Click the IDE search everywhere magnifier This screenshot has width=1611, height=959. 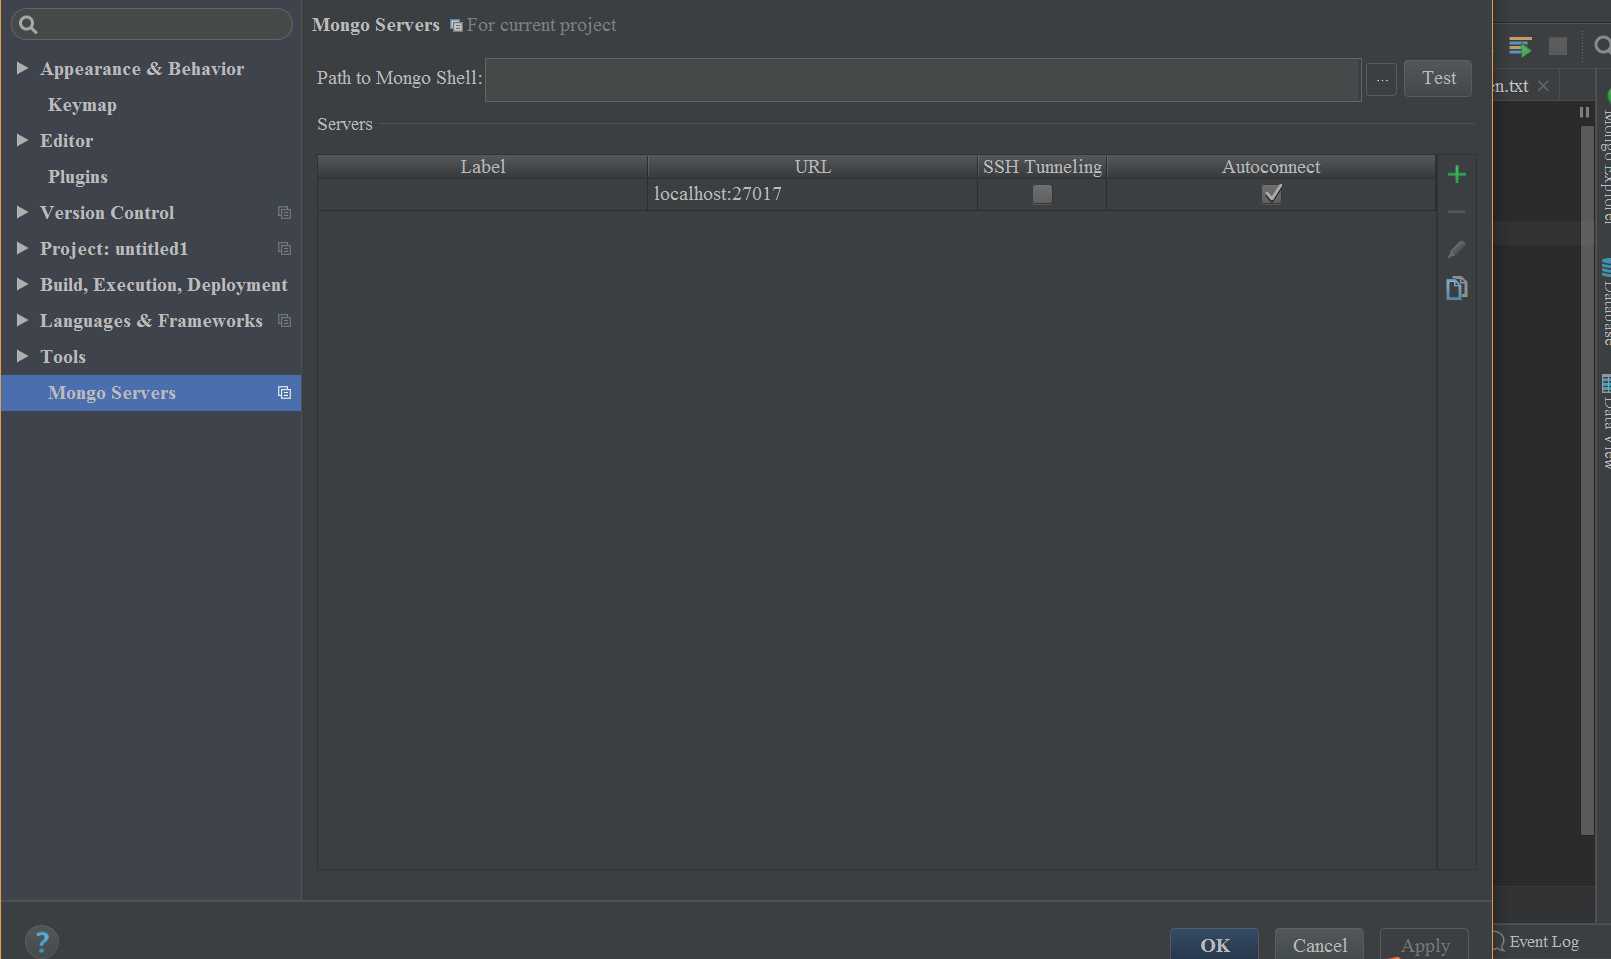(x=1602, y=46)
